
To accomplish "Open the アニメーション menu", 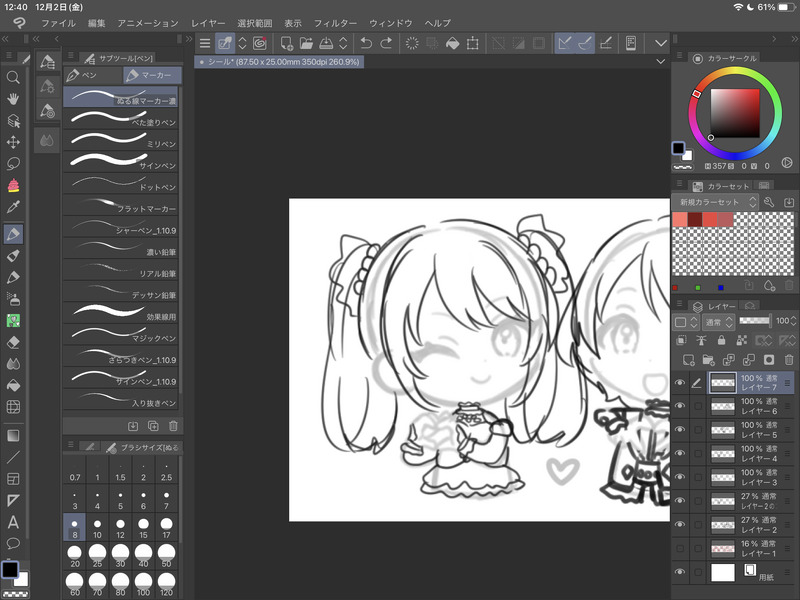I will [148, 23].
